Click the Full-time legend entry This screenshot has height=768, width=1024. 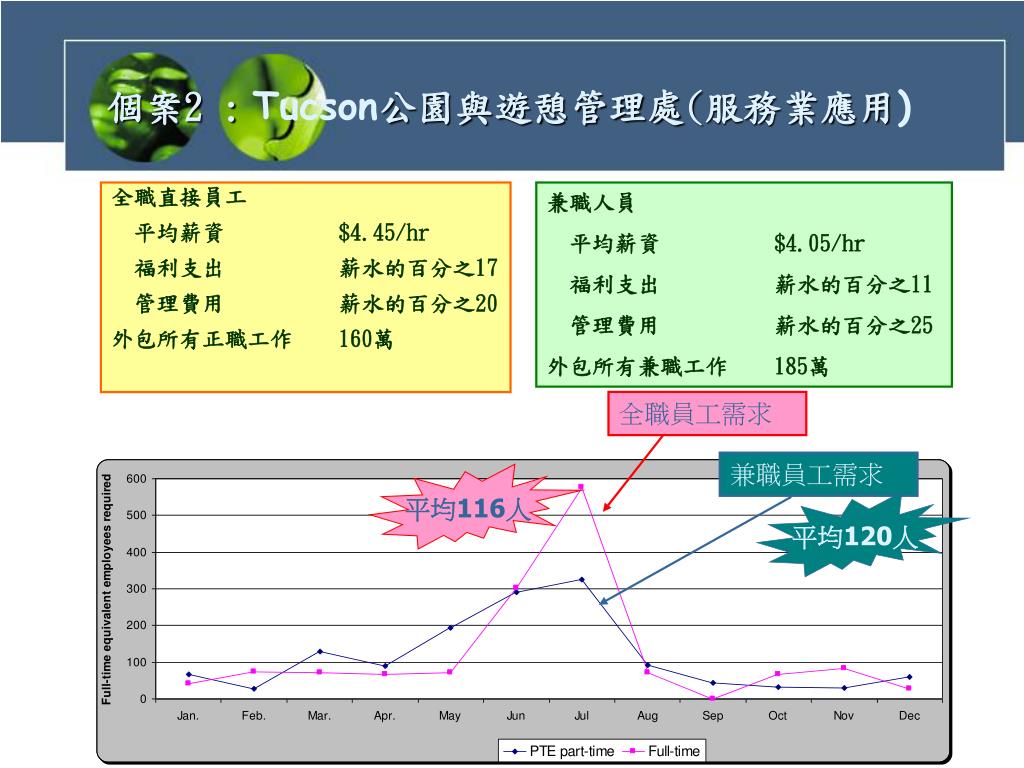coord(662,751)
